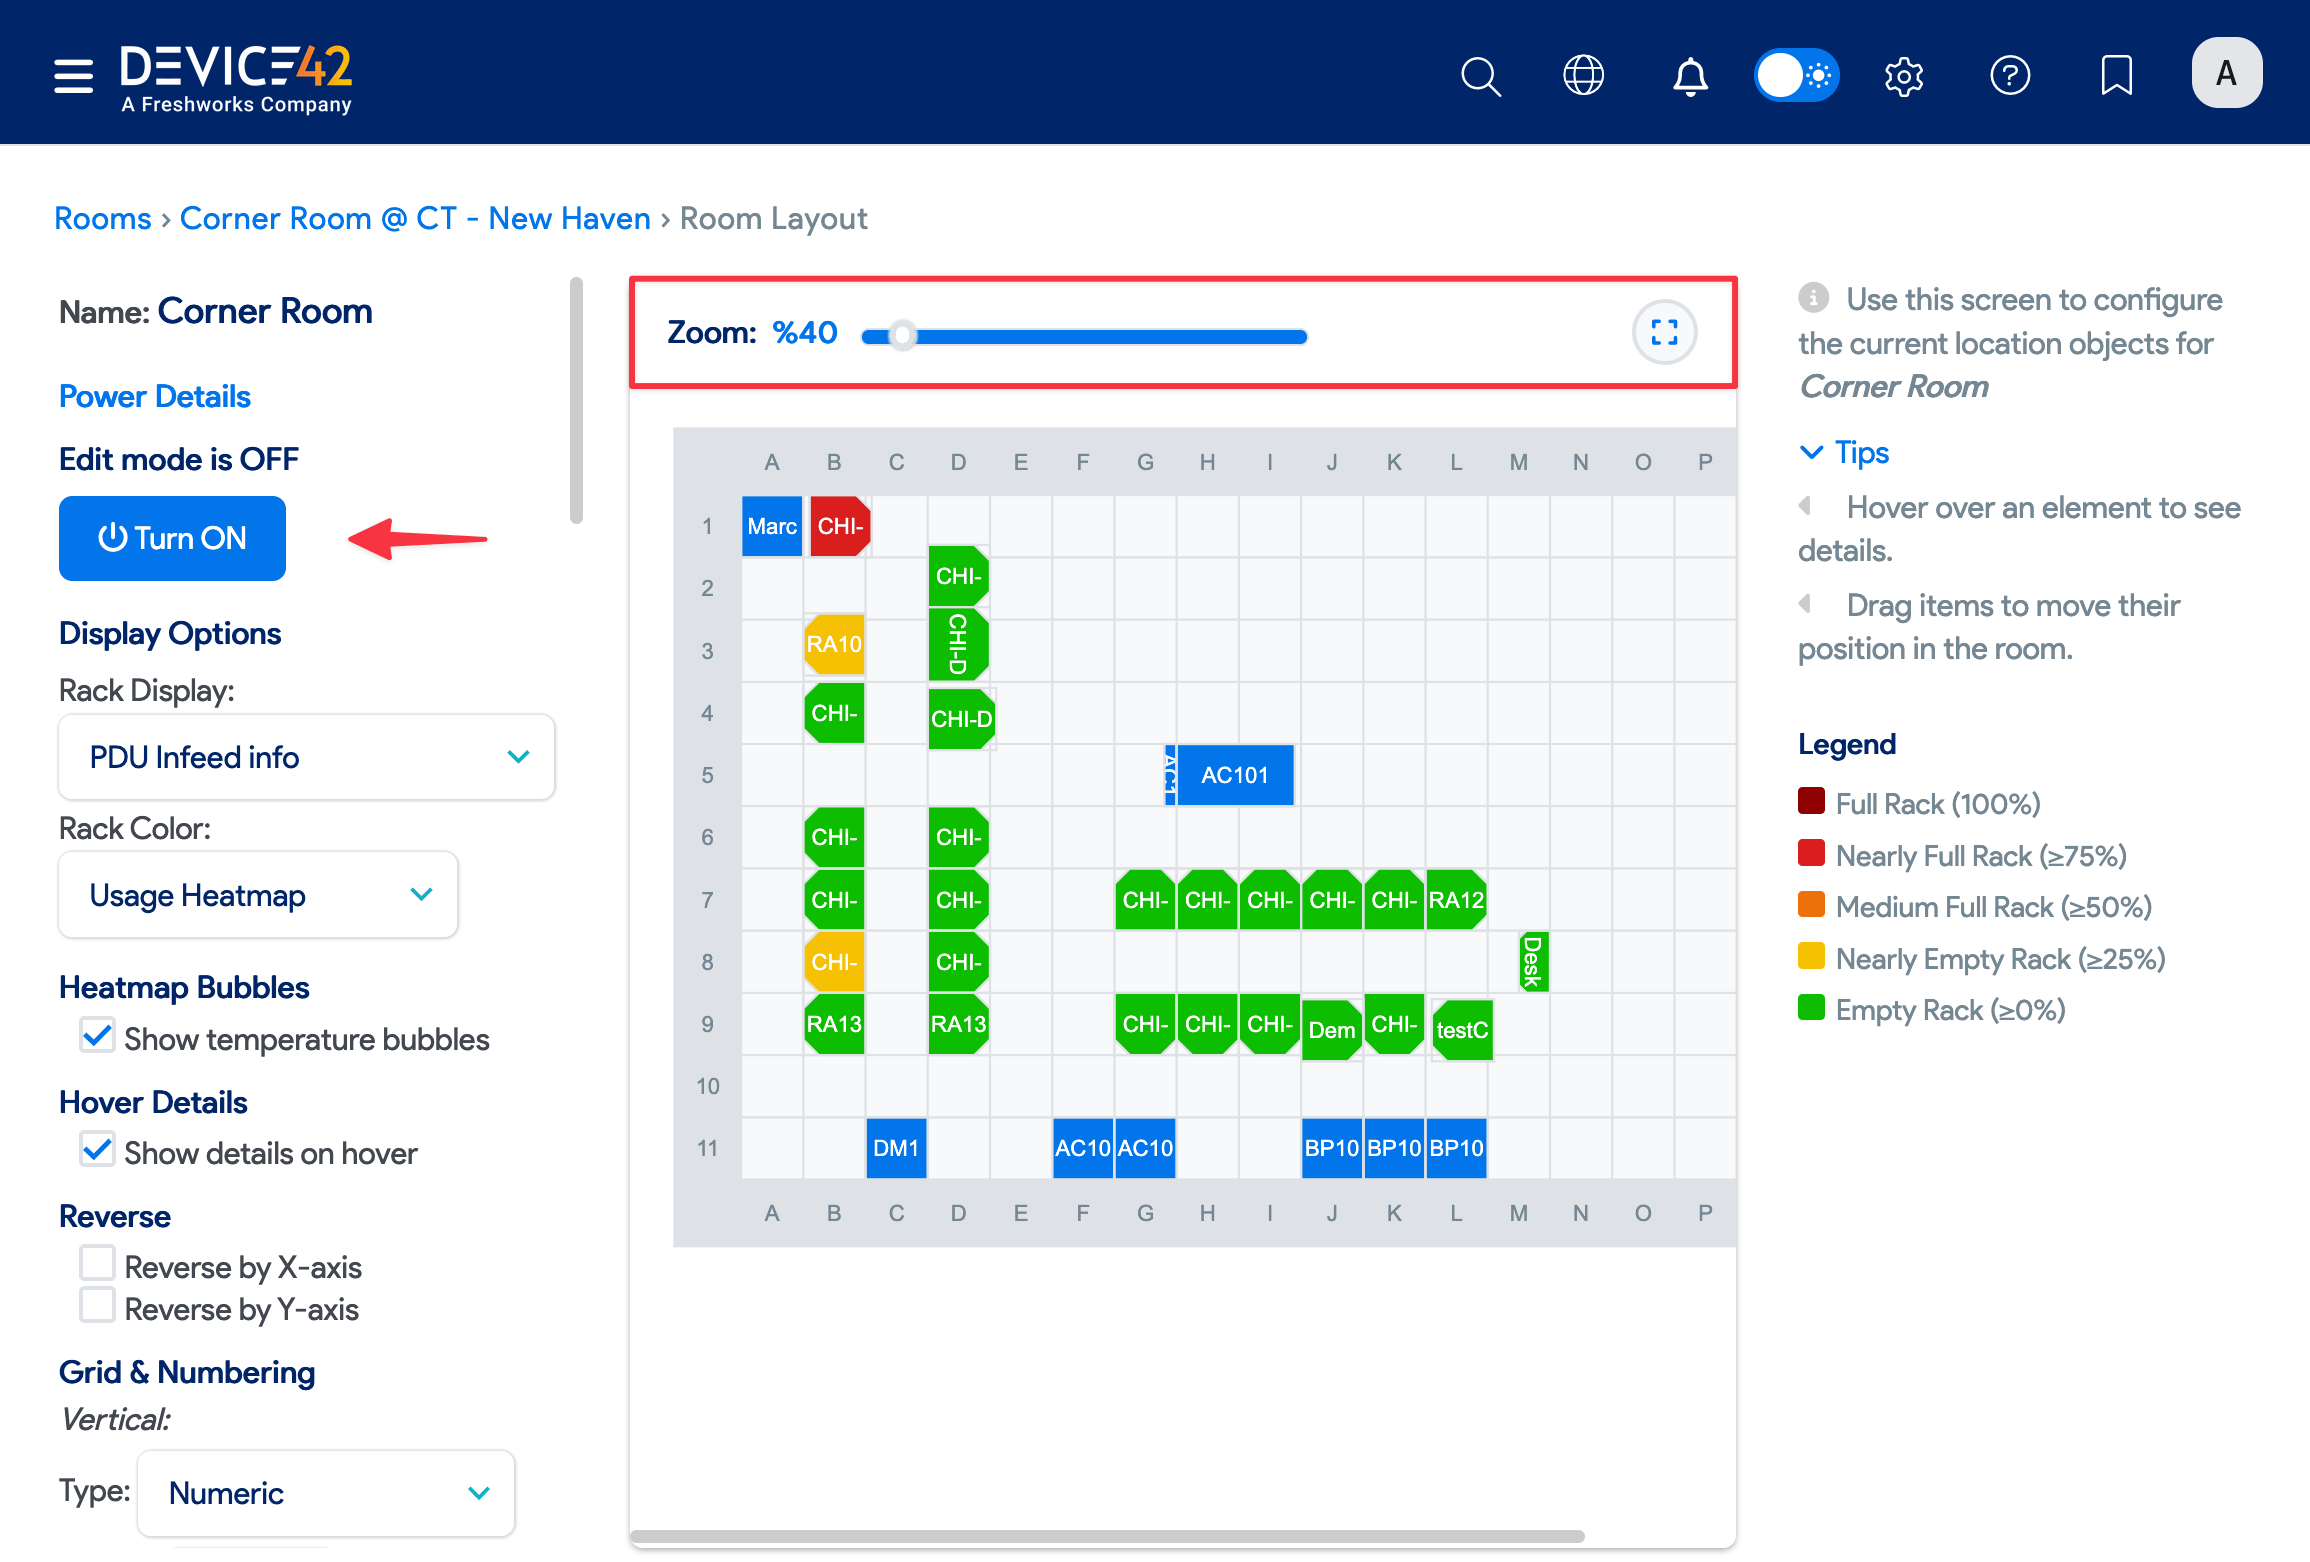The width and height of the screenshot is (2310, 1562).
Task: Click the Zoom slider handle
Action: (x=902, y=336)
